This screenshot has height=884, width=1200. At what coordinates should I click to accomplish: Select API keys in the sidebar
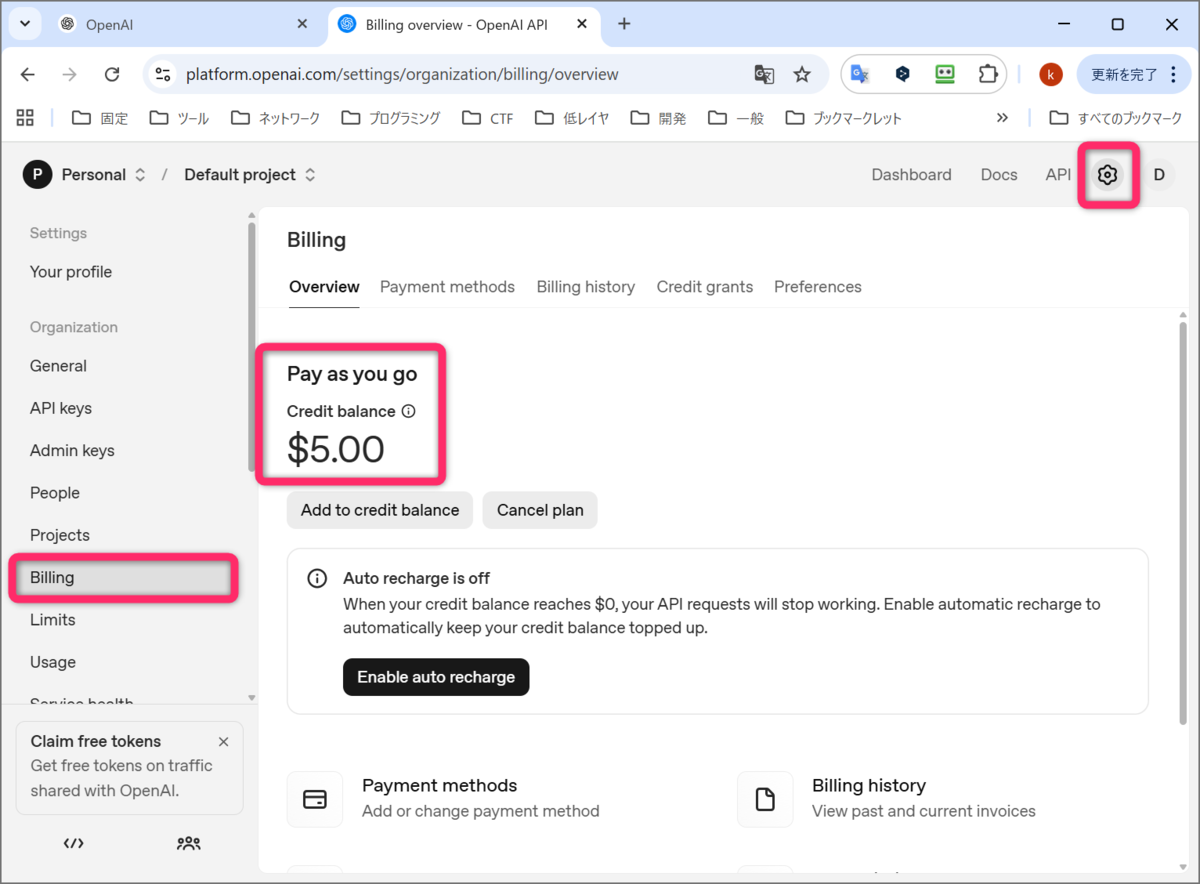coord(61,408)
